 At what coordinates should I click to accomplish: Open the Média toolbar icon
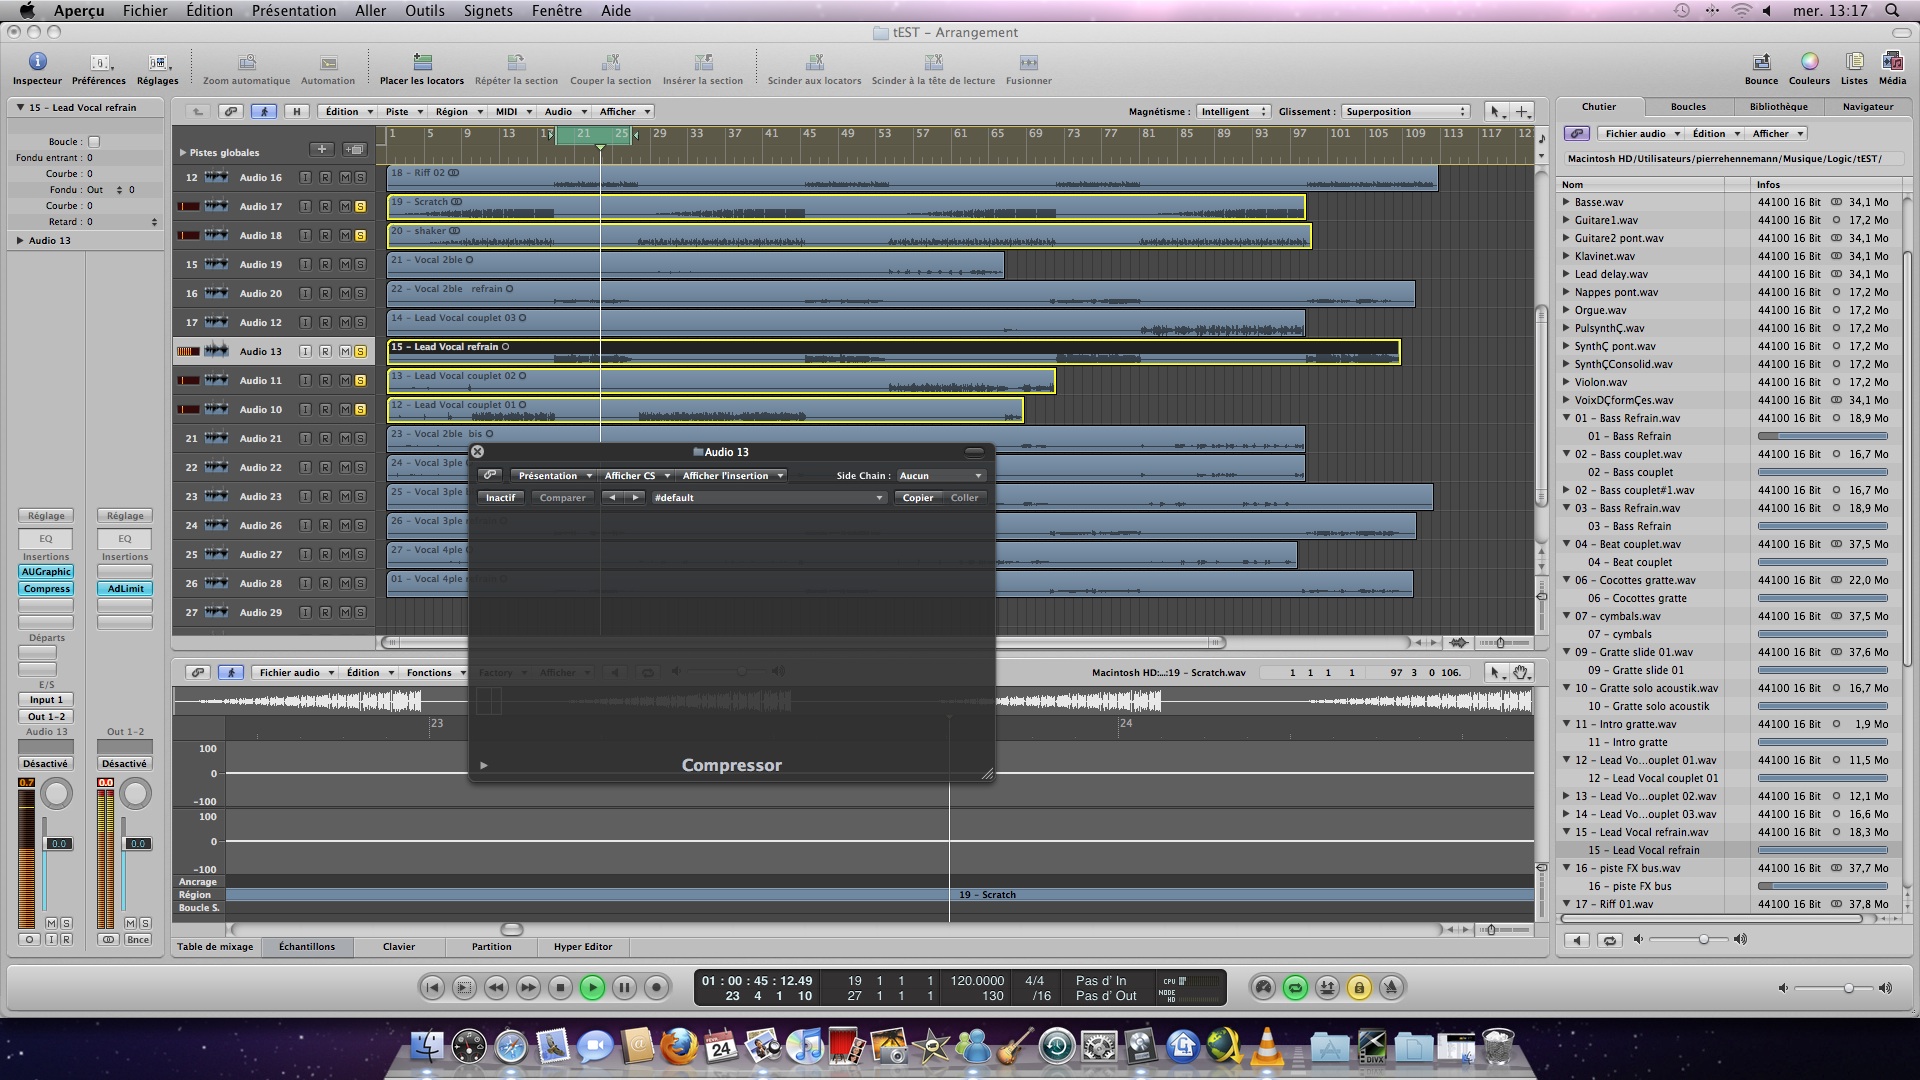1891,63
